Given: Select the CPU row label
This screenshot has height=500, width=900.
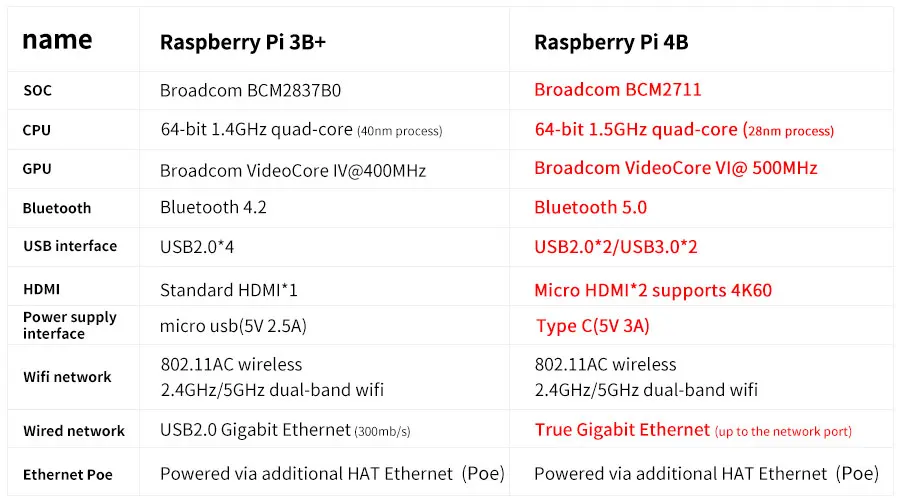Looking at the screenshot, I should [x=37, y=130].
